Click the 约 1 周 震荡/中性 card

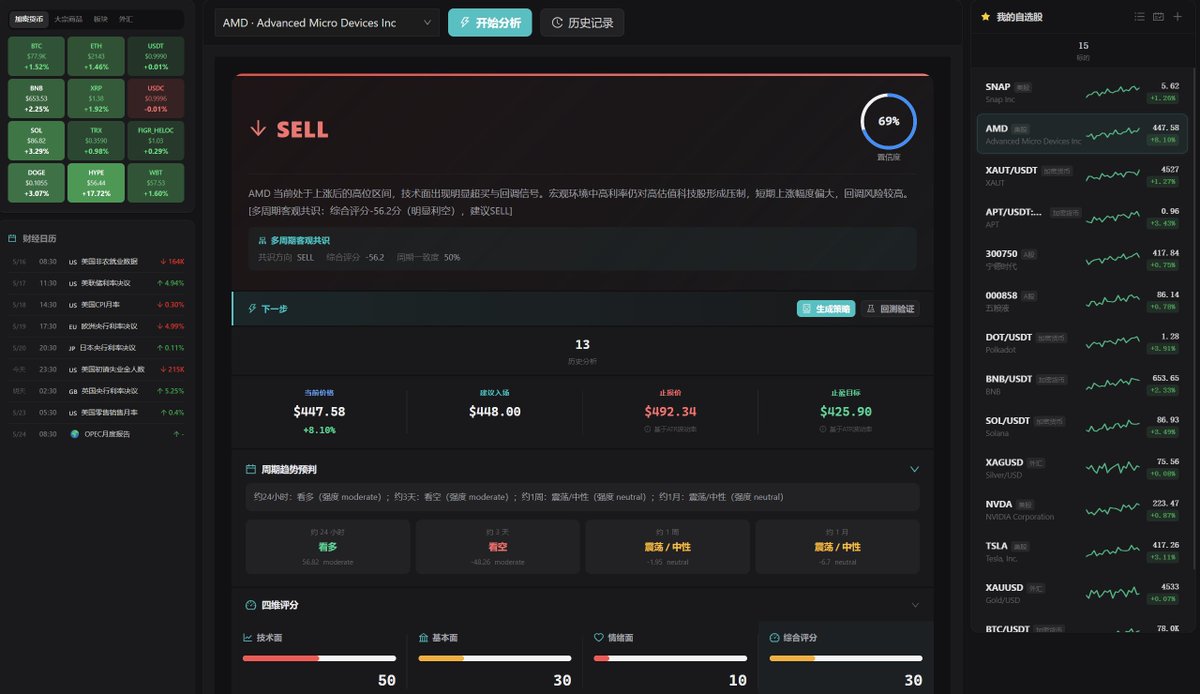(668, 546)
